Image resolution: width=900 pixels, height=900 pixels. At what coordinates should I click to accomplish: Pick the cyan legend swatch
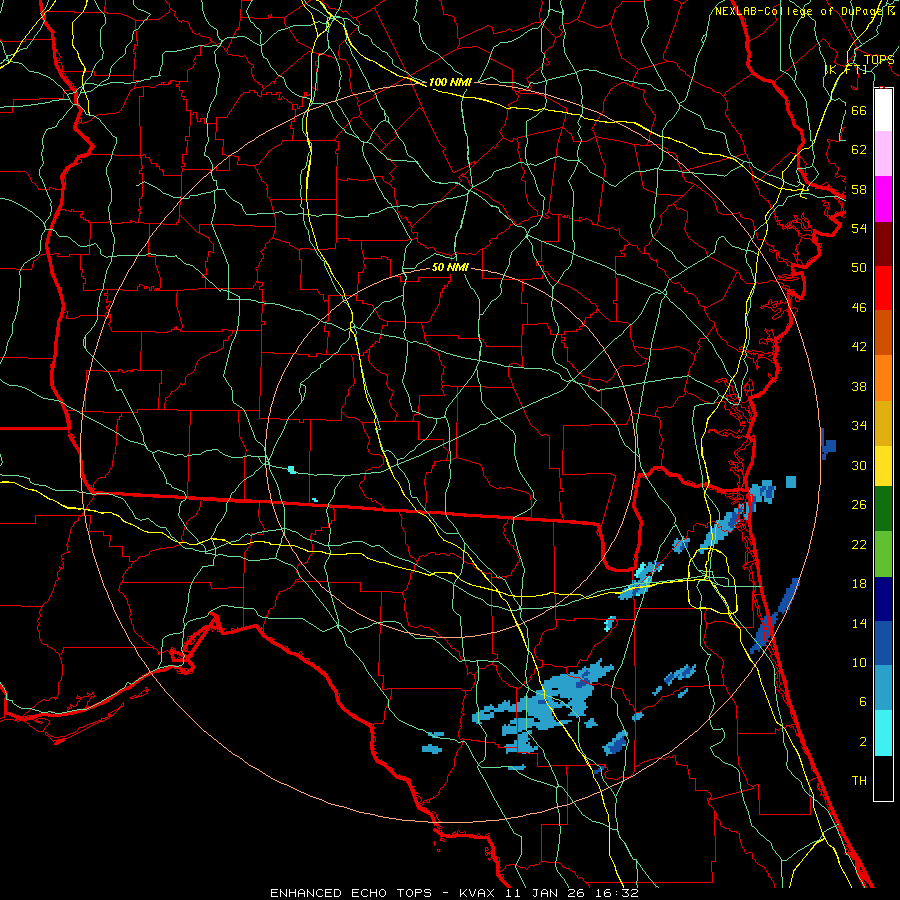click(883, 733)
